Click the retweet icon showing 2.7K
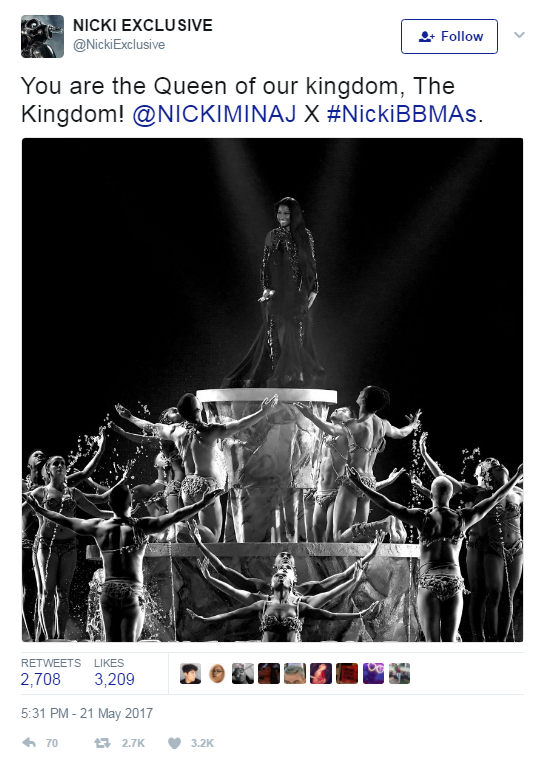 (x=102, y=743)
